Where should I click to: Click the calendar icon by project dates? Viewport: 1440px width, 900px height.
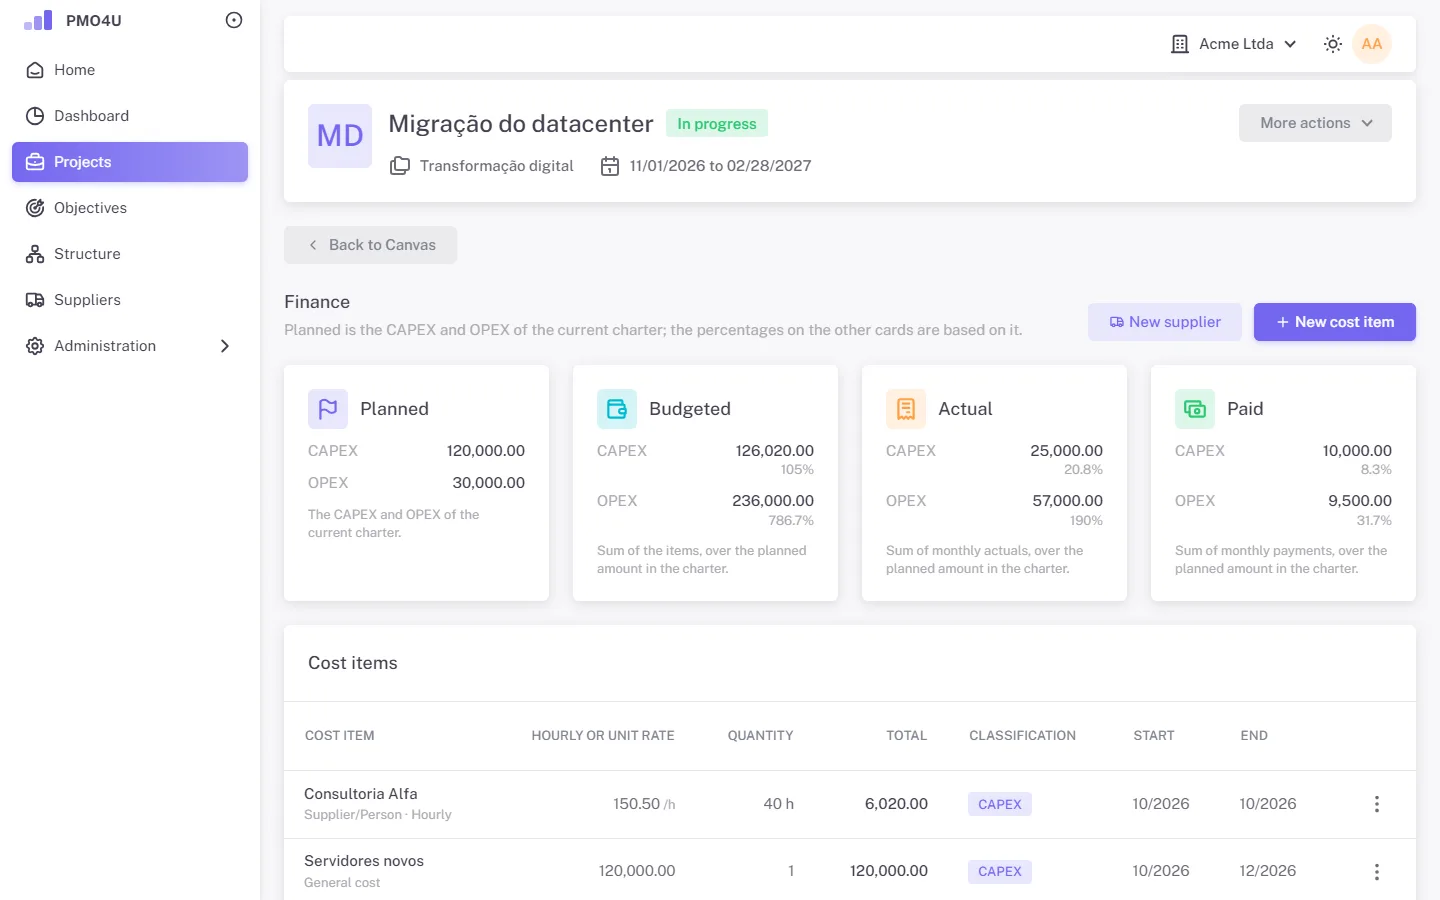click(610, 166)
